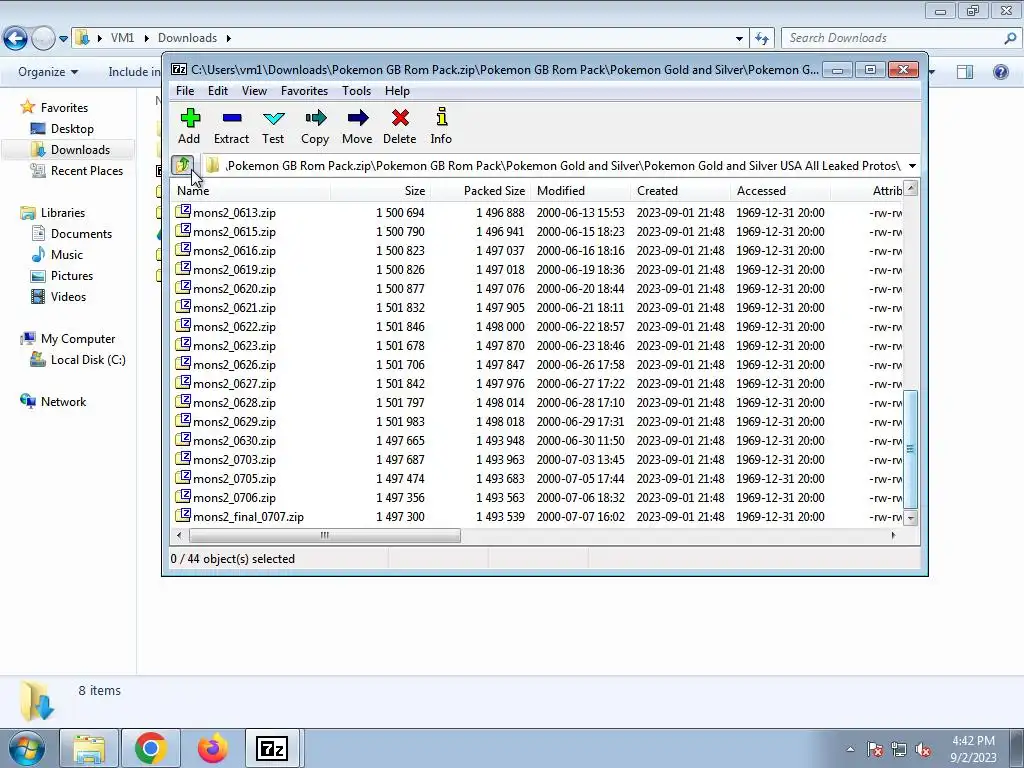Screen dimensions: 1024x768
Task: Open the File menu in 7-Zip
Action: (x=185, y=91)
